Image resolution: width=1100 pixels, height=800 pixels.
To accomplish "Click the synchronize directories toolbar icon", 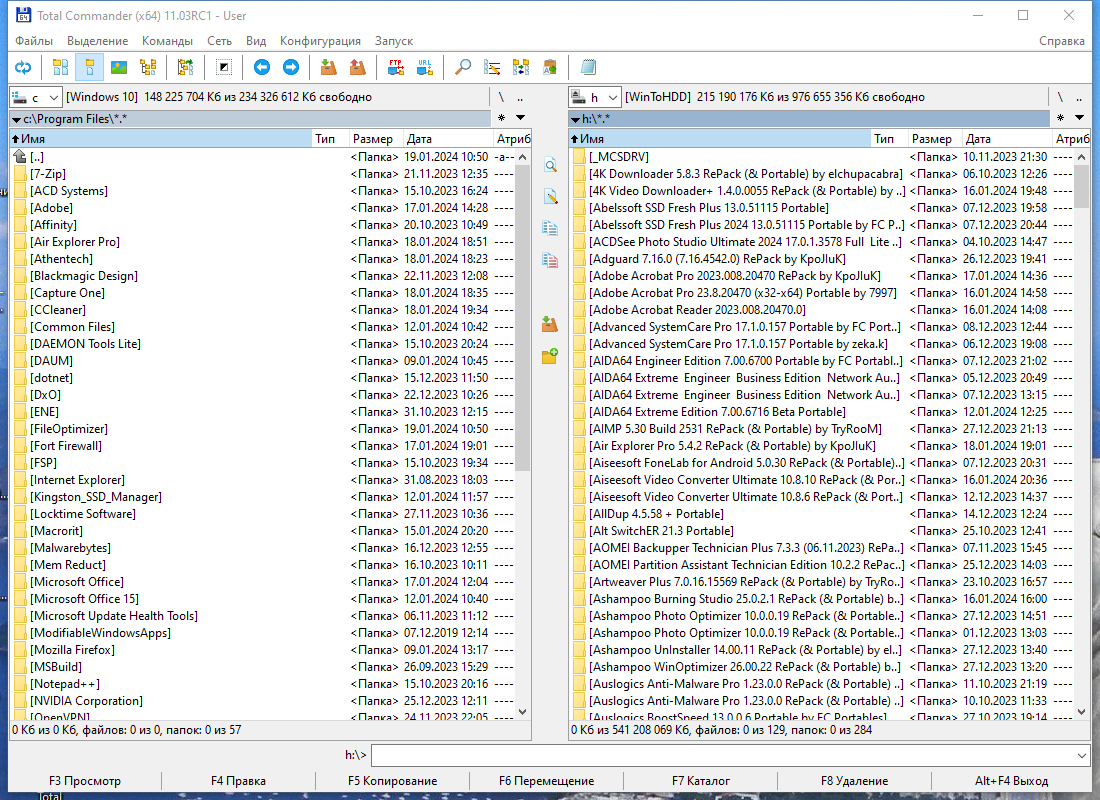I will [x=521, y=67].
